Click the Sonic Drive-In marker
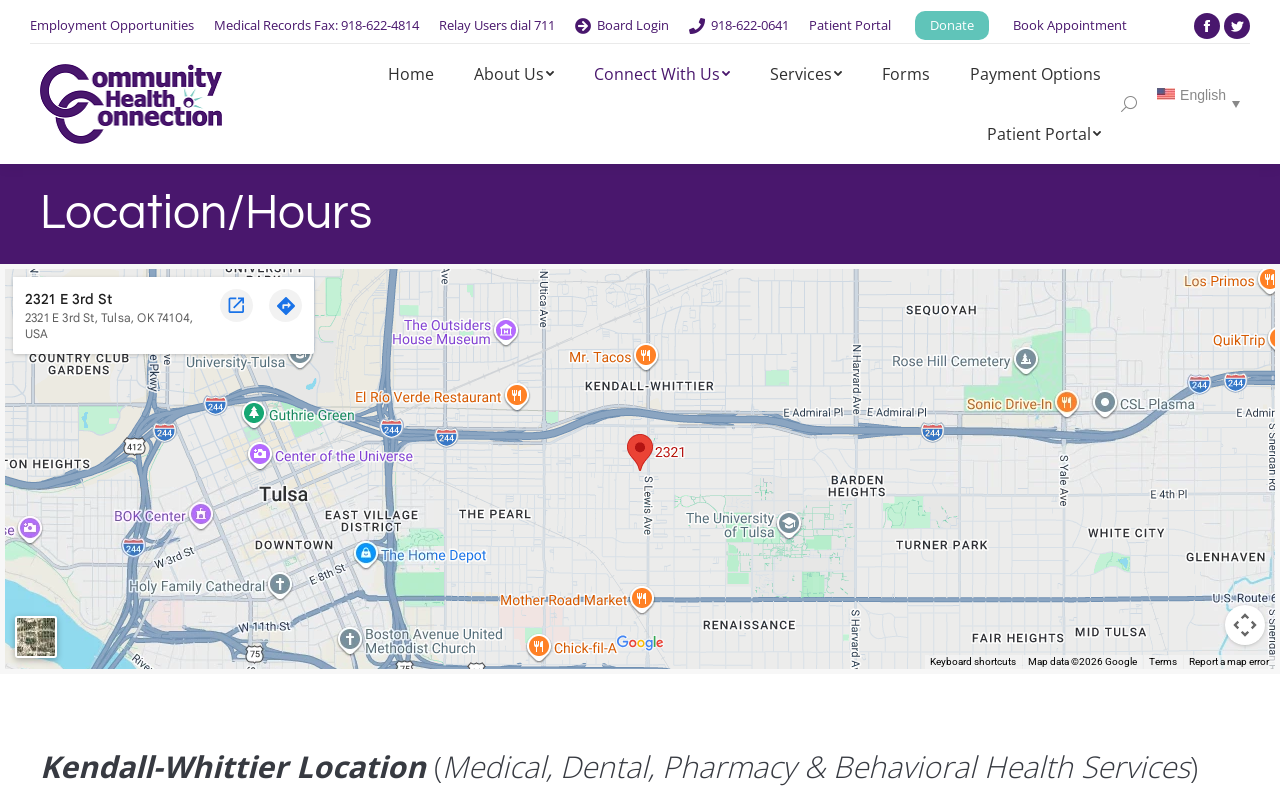 click(1067, 402)
